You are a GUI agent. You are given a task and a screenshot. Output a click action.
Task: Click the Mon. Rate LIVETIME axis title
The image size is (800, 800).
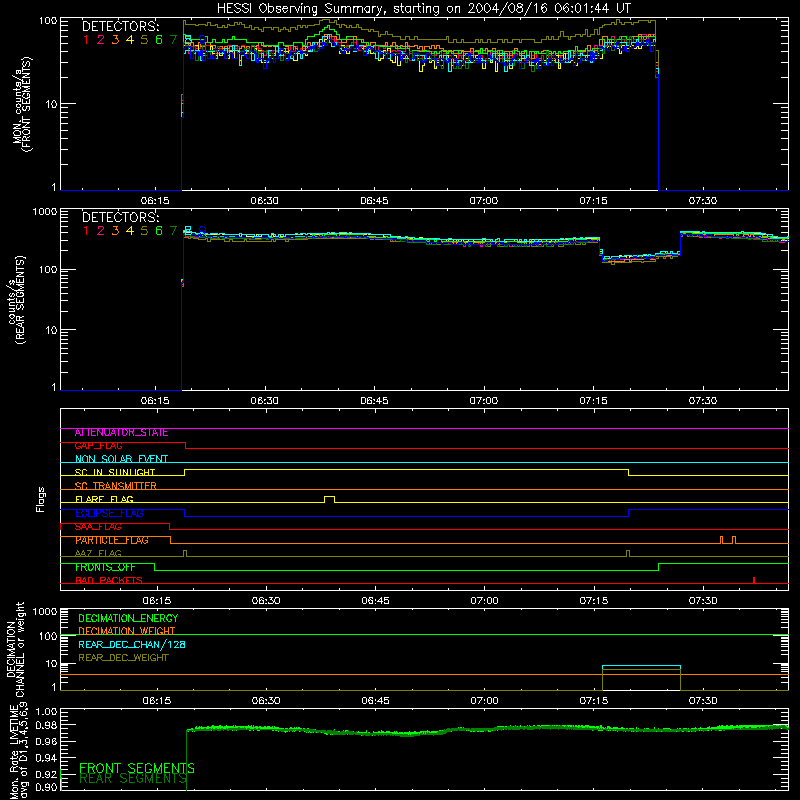pos(19,751)
